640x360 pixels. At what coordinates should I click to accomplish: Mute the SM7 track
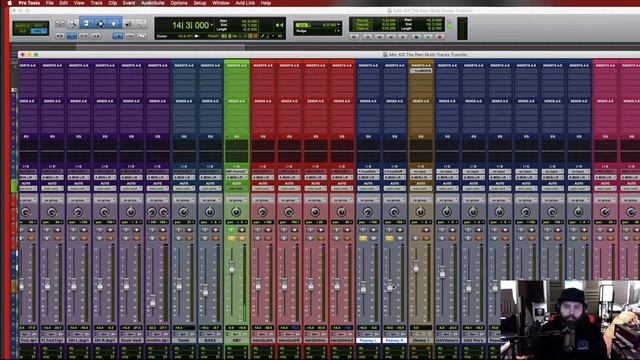click(x=242, y=238)
